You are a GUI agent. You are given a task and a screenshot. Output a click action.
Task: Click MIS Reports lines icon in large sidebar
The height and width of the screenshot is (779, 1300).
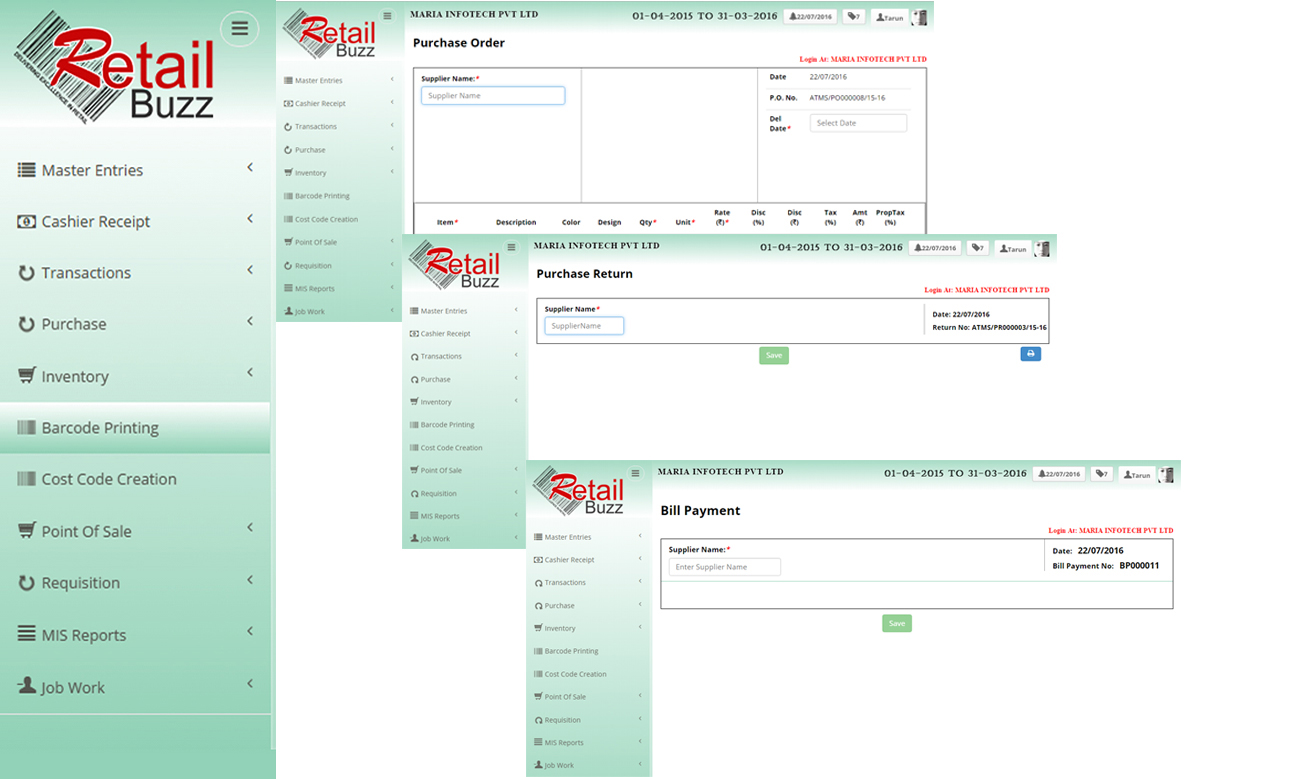[27, 634]
